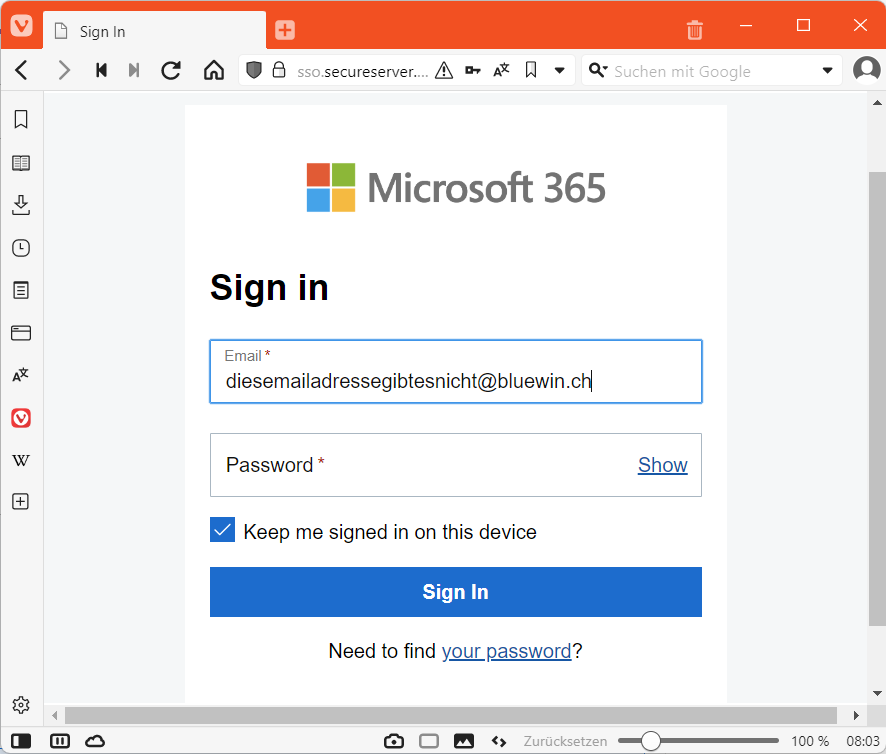886x754 pixels.
Task: Click the warning triangle in address bar
Action: (444, 71)
